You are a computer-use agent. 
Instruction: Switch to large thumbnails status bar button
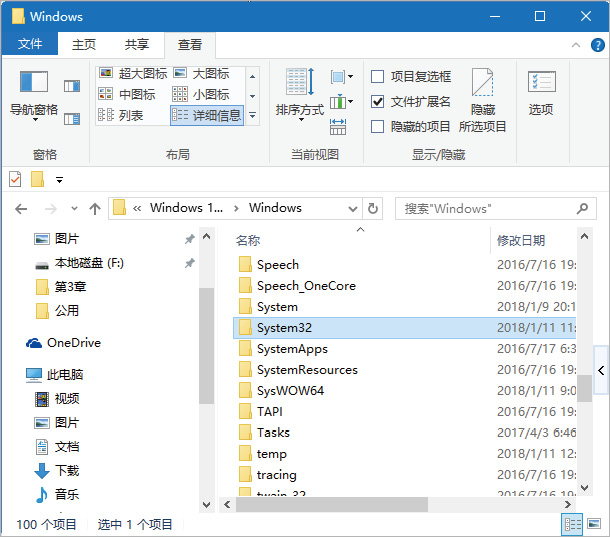tap(594, 525)
